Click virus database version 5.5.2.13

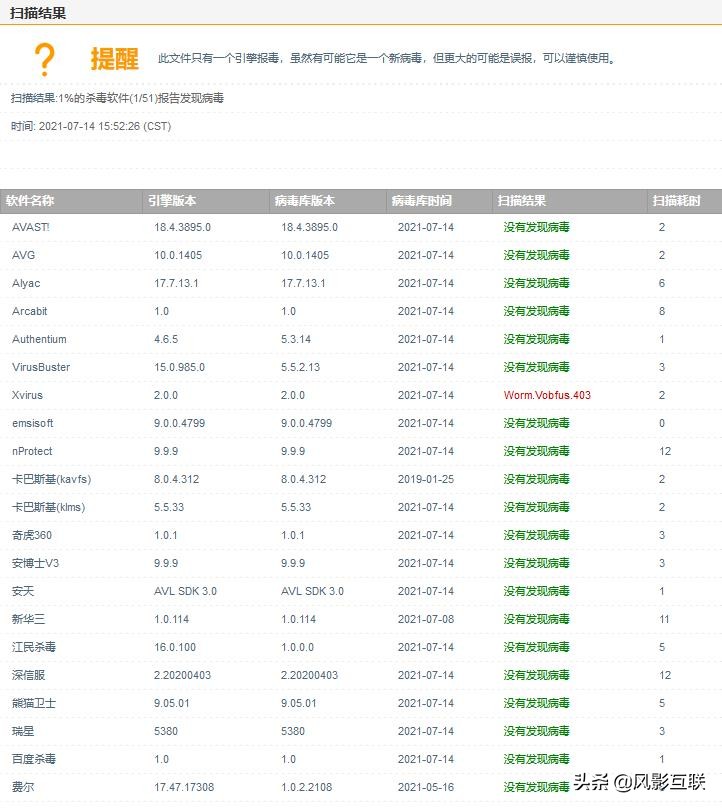pos(300,367)
